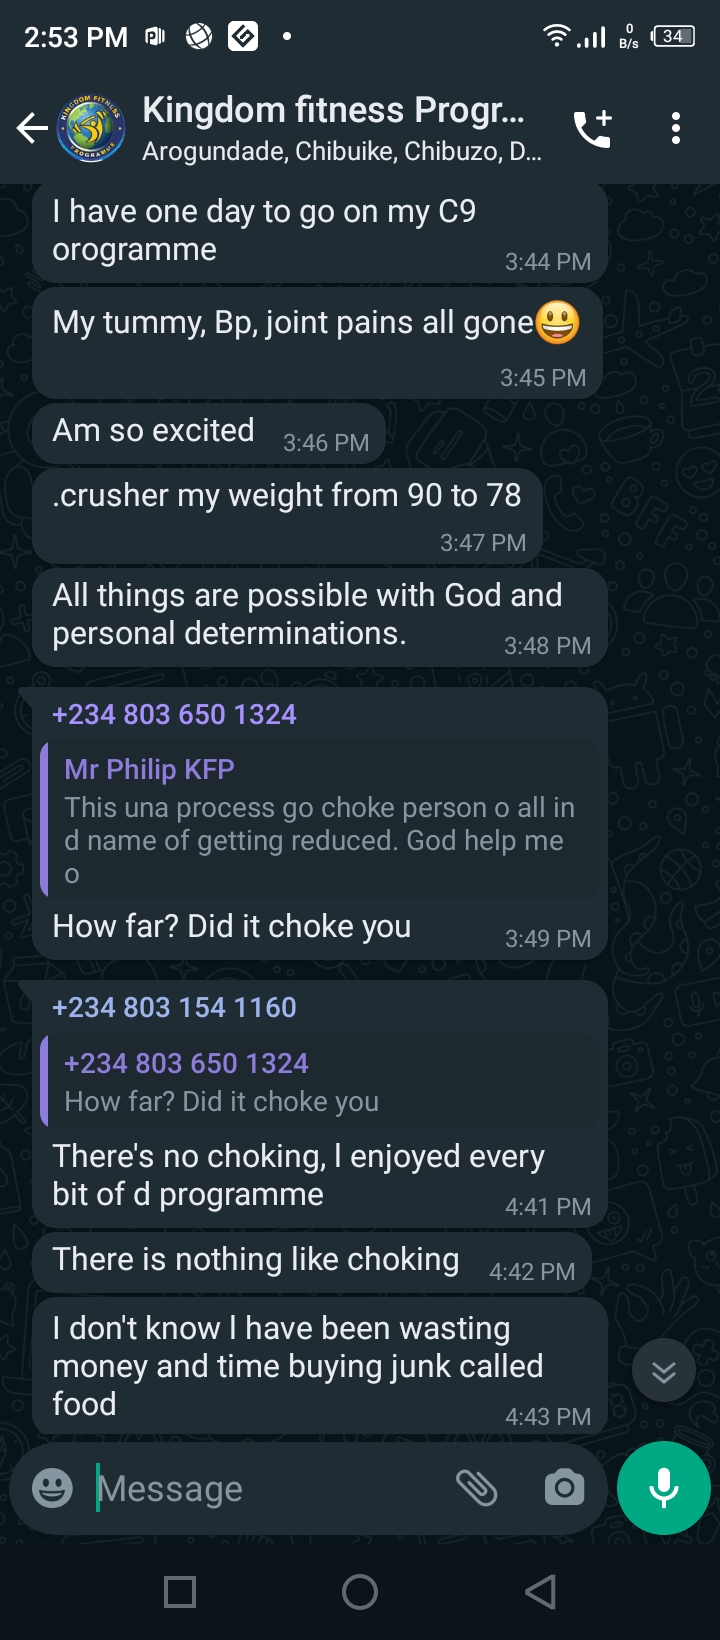
Task: Open the three-dot more options menu
Action: coord(676,128)
